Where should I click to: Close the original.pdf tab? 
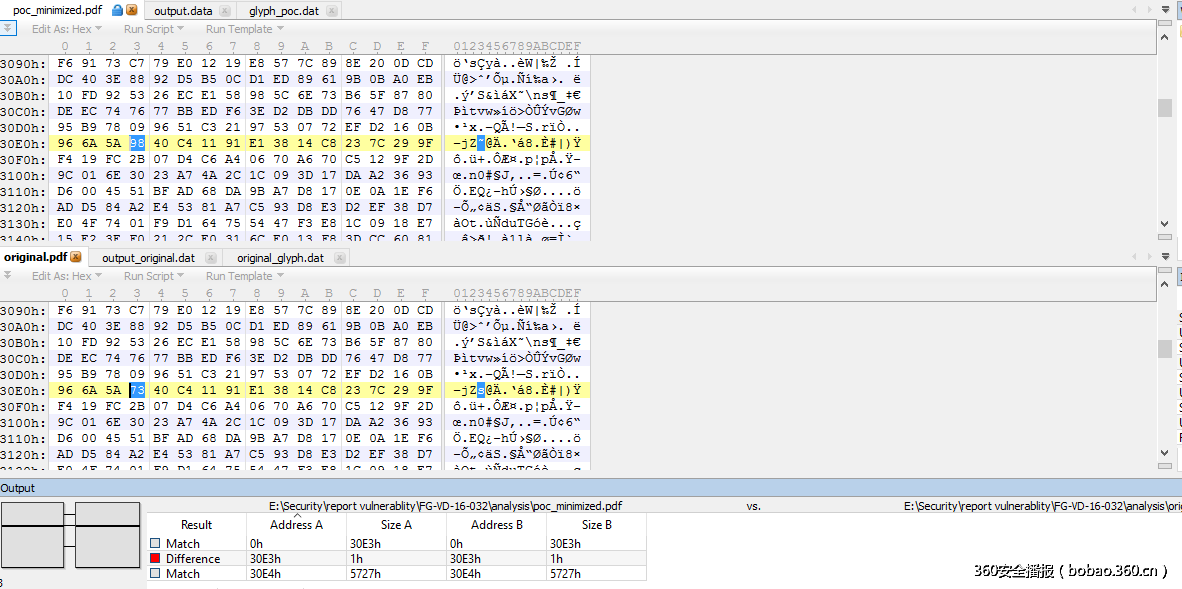(76, 257)
